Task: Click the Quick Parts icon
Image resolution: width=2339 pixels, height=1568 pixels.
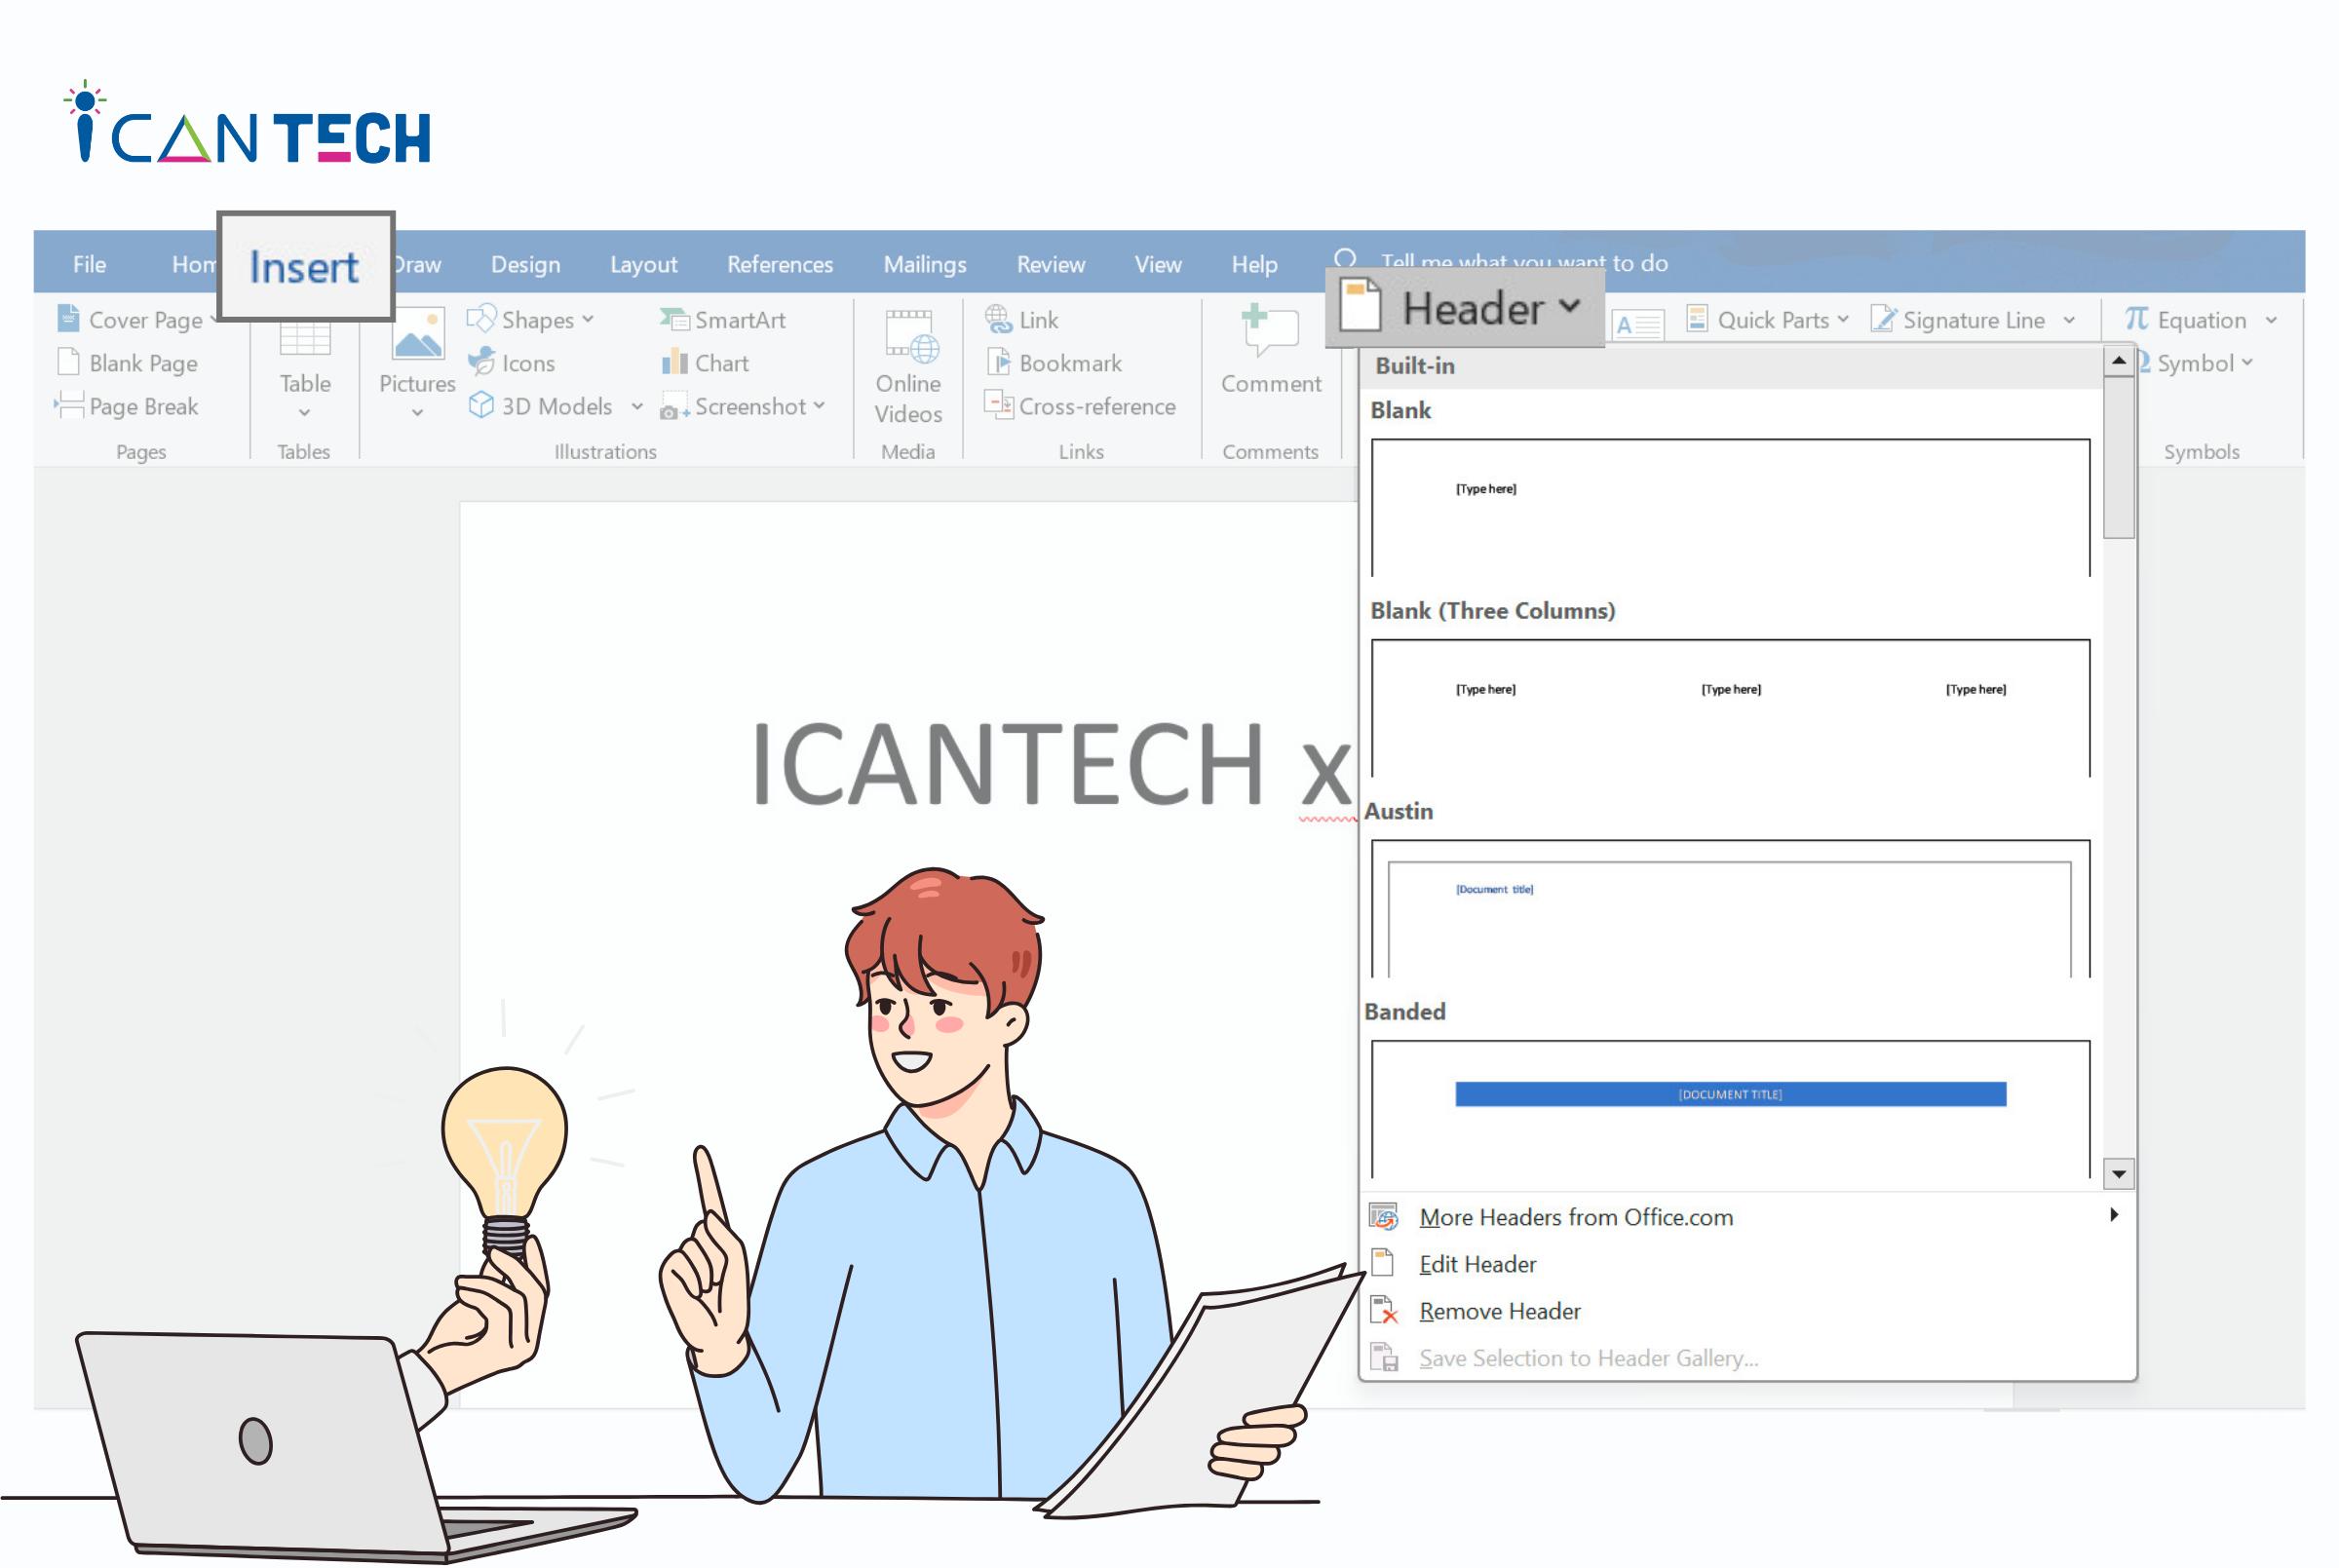Action: [x=1697, y=319]
